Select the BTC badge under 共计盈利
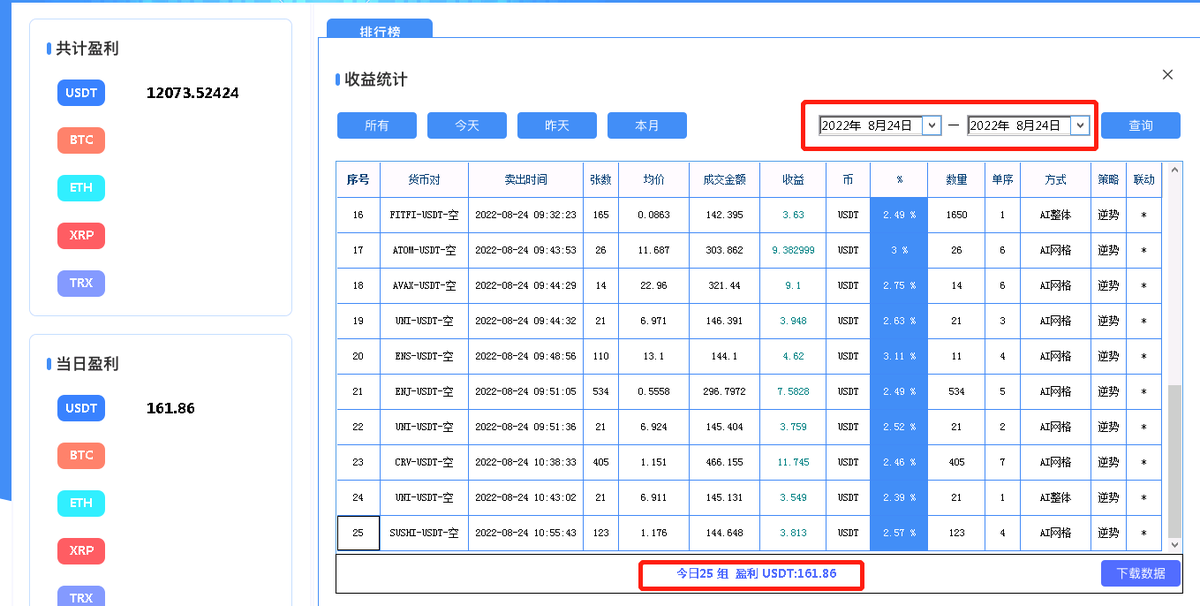The image size is (1200, 606). [81, 140]
